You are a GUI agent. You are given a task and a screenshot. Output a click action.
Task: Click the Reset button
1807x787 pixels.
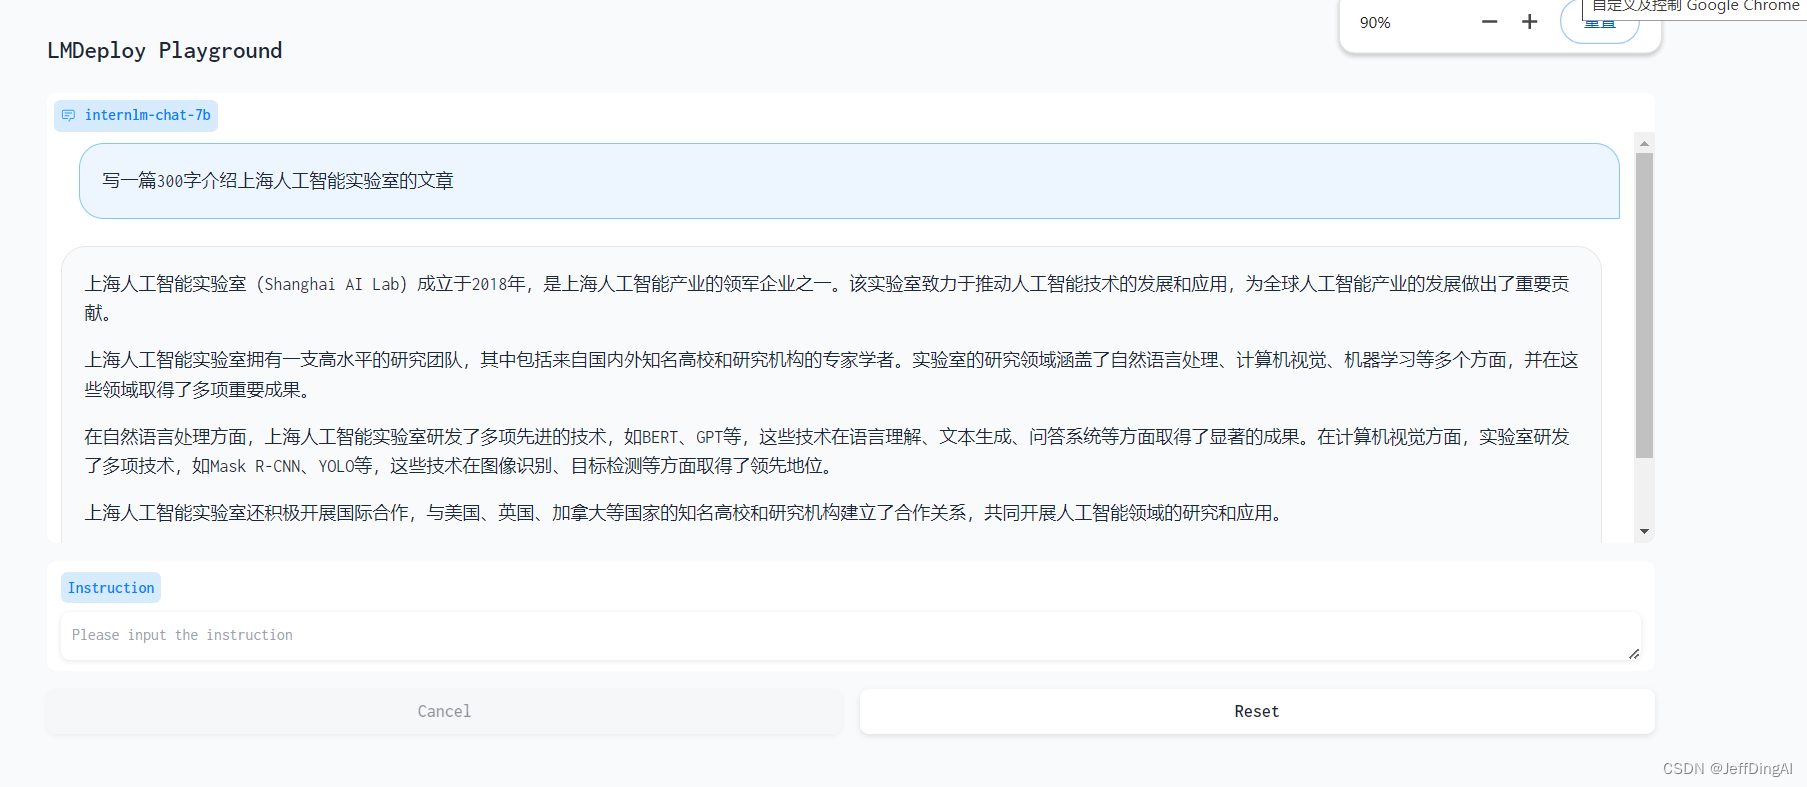(x=1257, y=711)
